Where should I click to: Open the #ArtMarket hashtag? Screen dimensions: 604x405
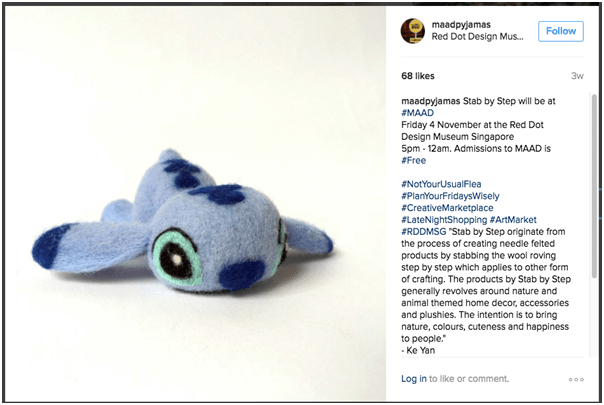click(x=513, y=220)
